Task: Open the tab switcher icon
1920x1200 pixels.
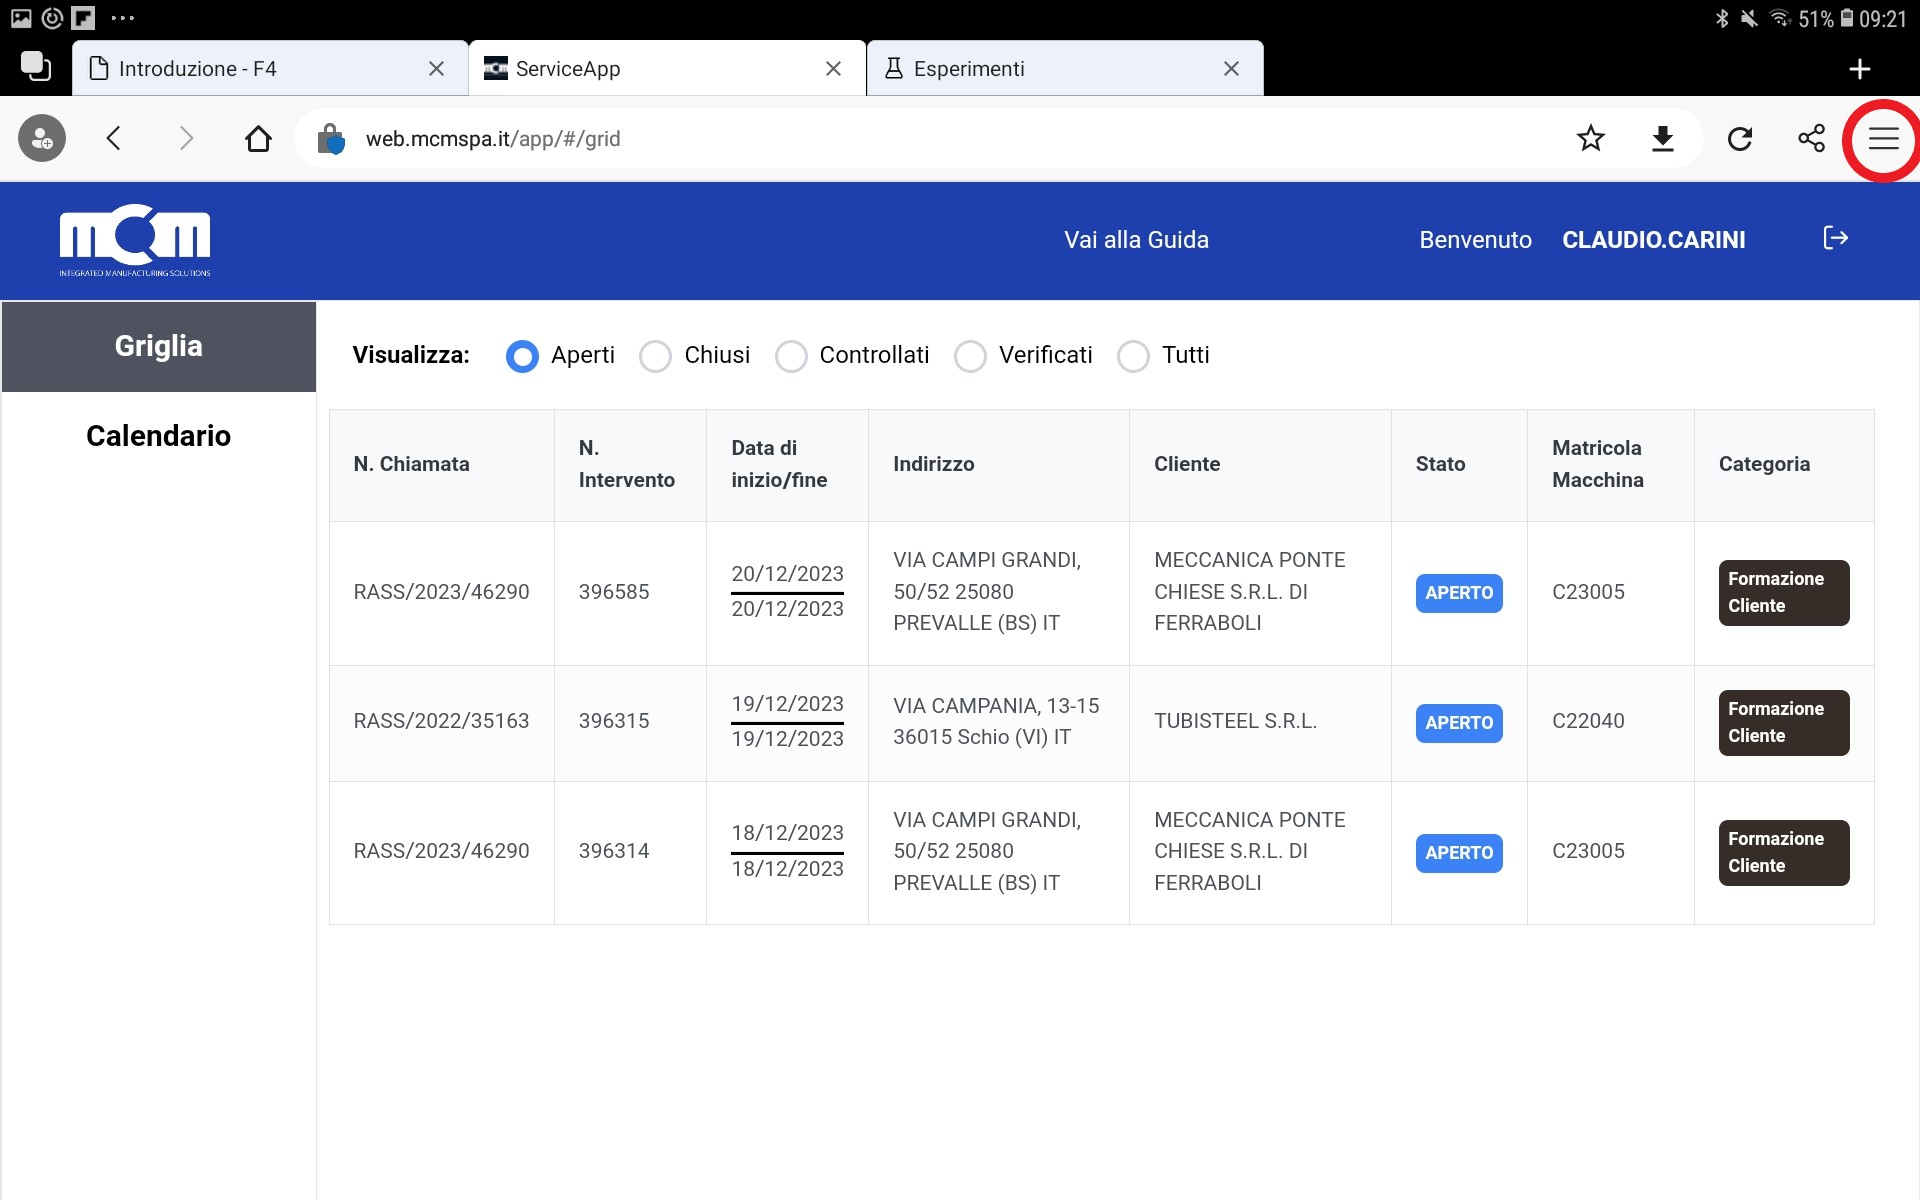Action: [36, 67]
